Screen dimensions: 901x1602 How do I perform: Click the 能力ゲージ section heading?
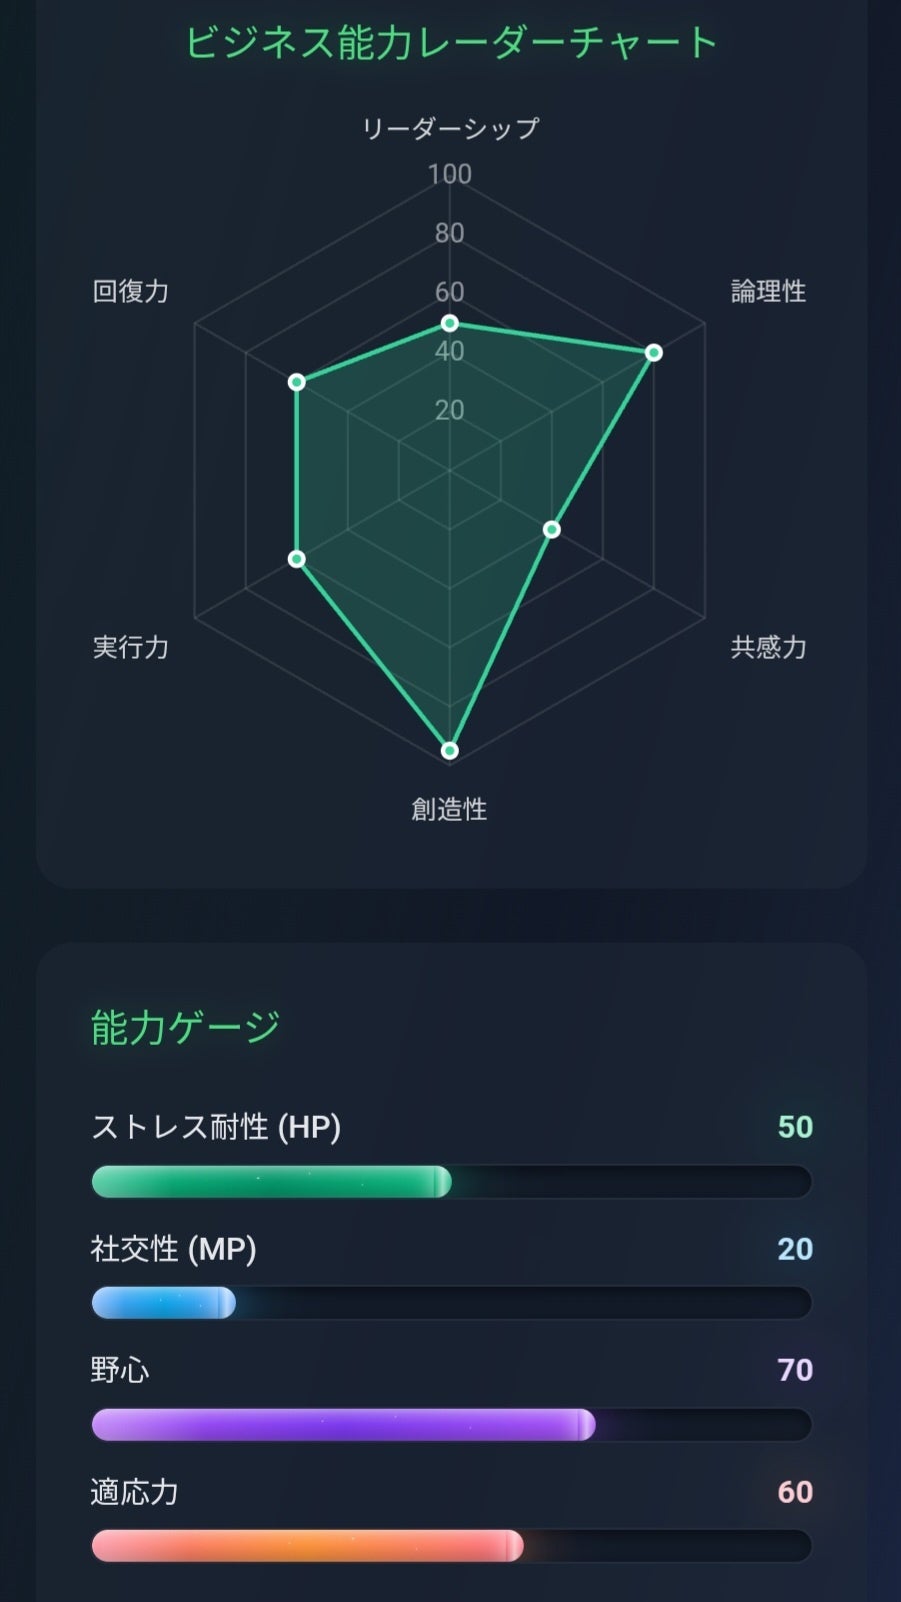point(186,1027)
